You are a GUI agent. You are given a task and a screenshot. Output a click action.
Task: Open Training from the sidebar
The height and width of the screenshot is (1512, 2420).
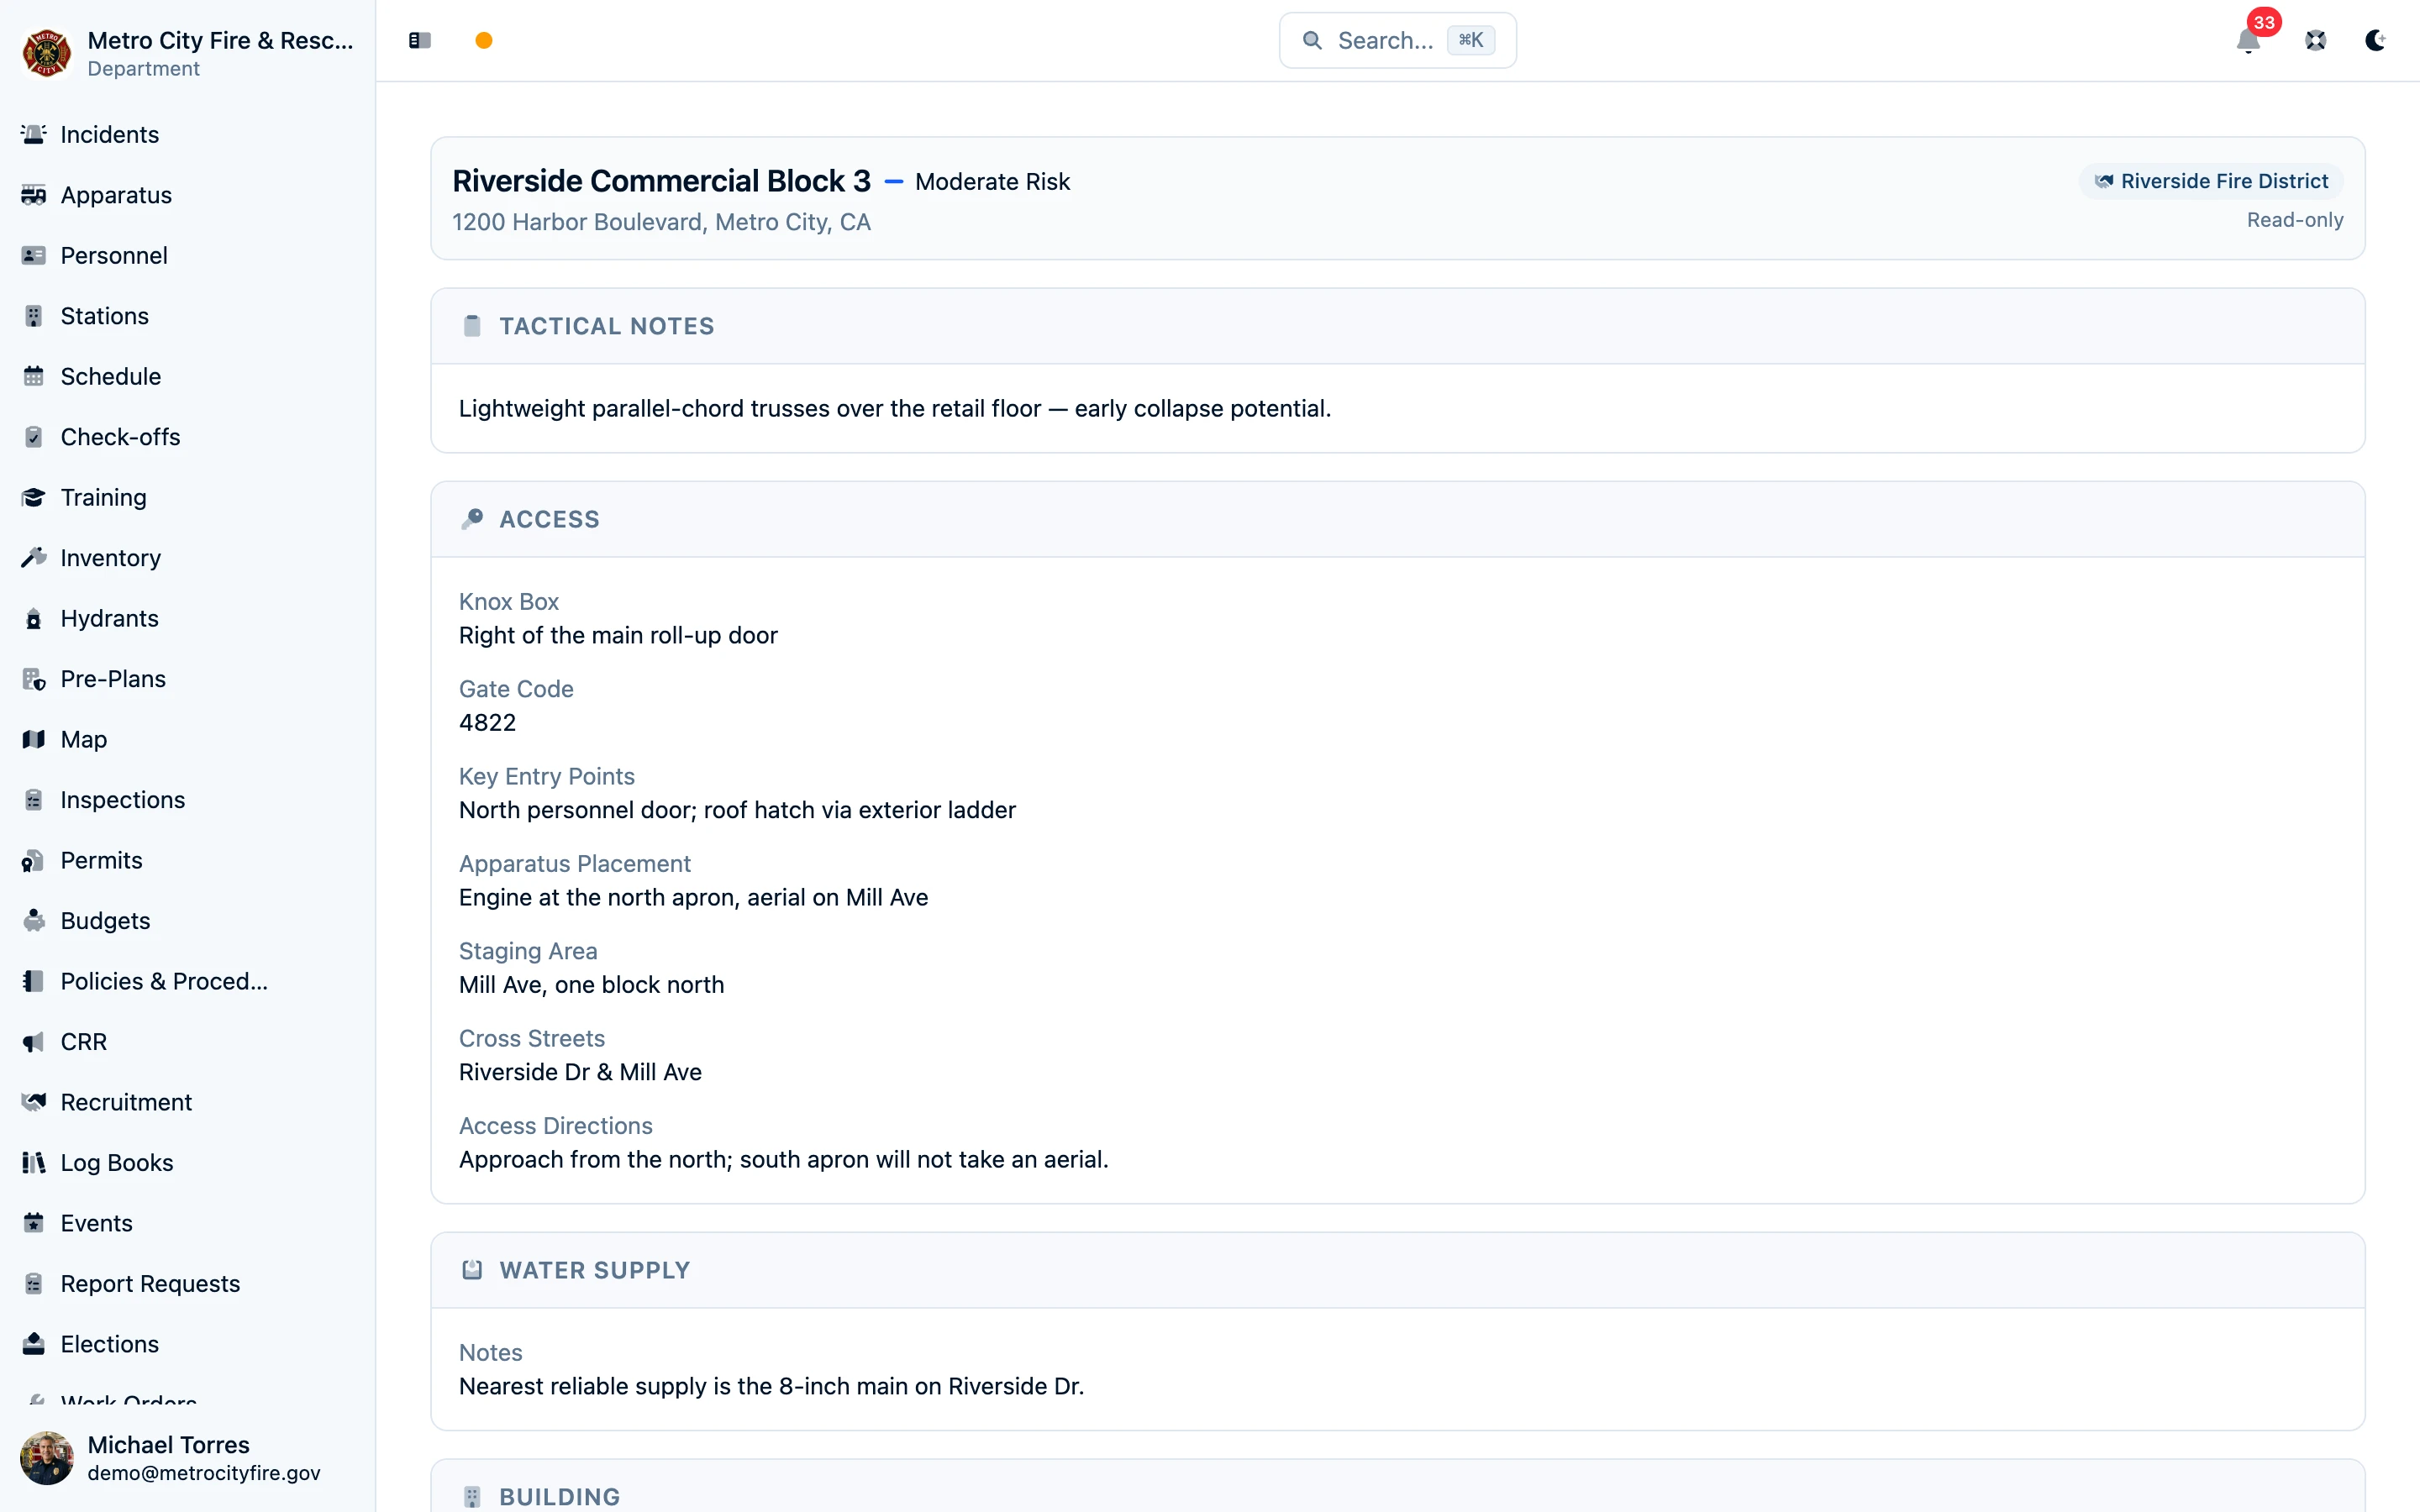pos(188,497)
